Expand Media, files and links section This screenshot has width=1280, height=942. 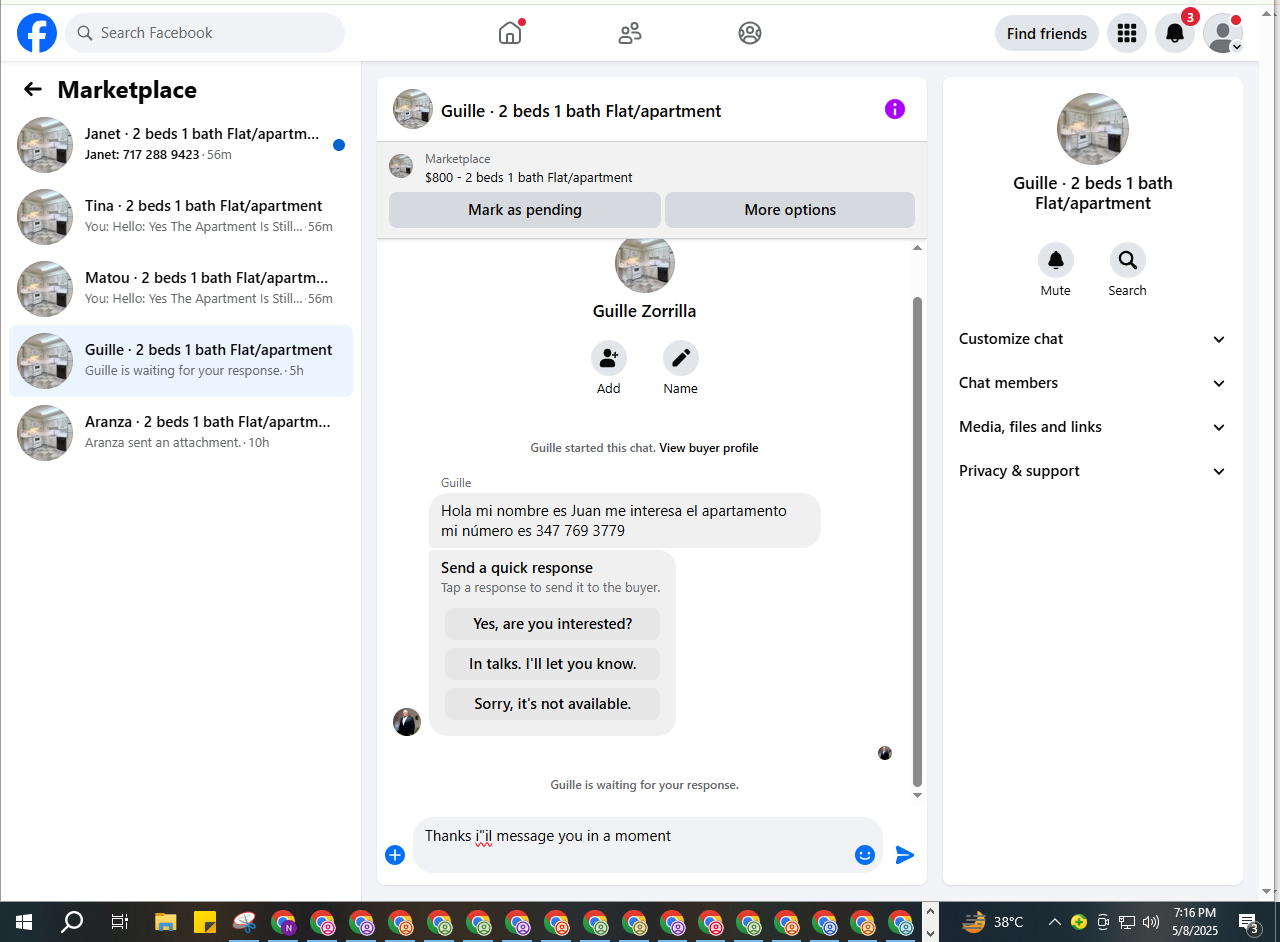1092,427
